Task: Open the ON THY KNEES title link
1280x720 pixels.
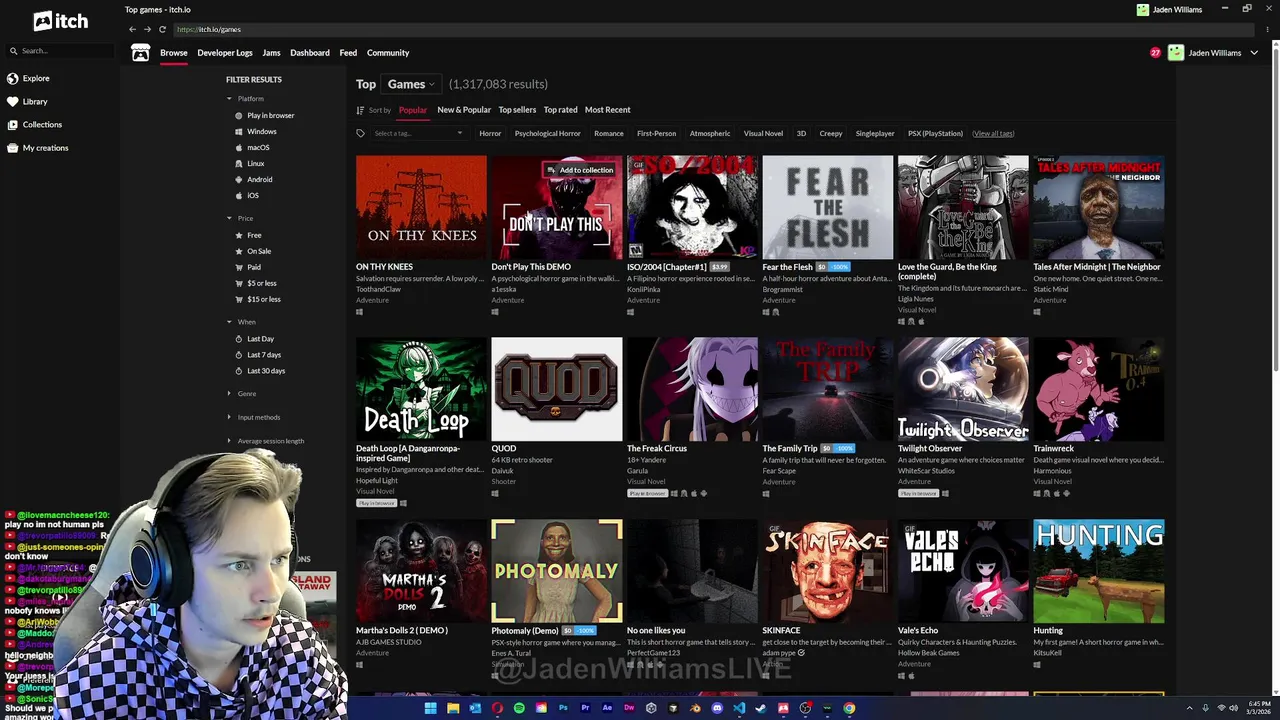Action: pos(384,267)
